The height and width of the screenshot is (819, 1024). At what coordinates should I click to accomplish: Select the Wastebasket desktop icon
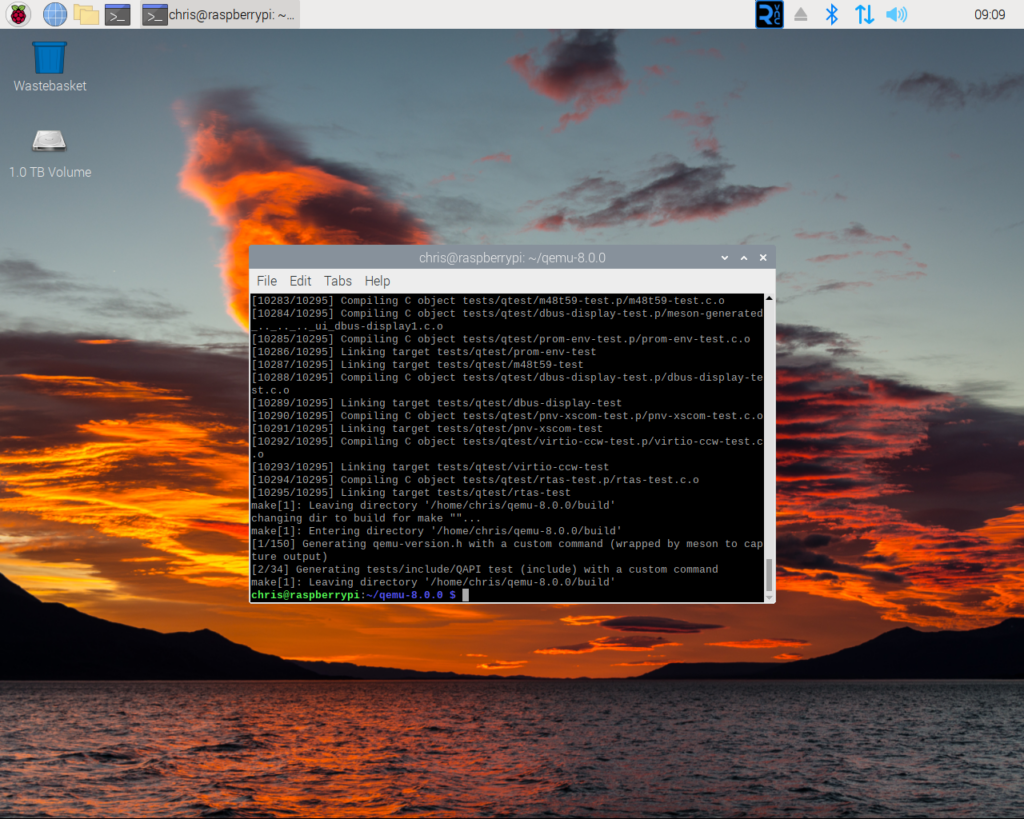coord(50,67)
